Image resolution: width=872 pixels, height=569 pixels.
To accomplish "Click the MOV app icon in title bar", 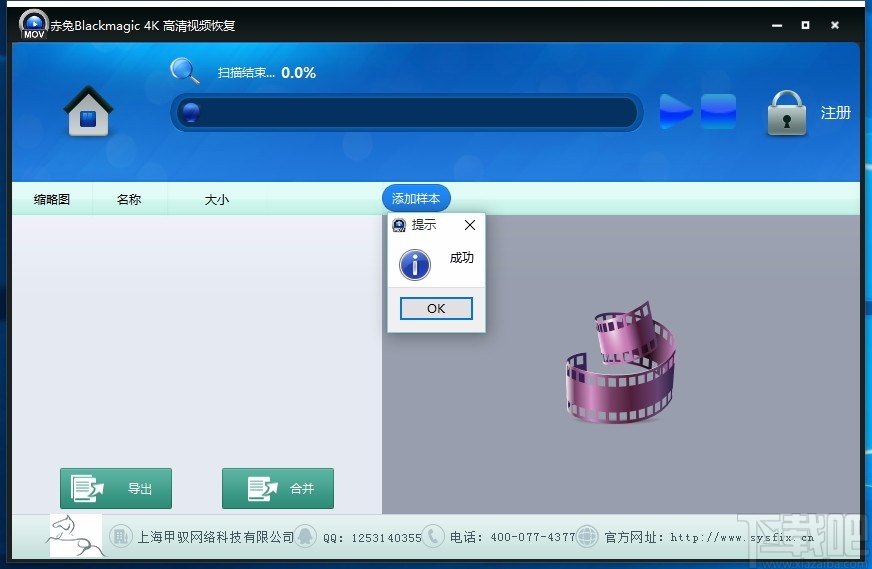I will pos(33,25).
